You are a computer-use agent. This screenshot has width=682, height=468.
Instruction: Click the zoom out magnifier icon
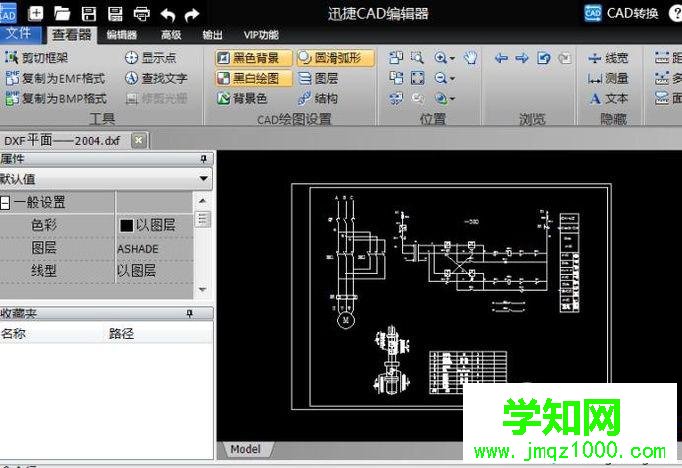point(440,78)
